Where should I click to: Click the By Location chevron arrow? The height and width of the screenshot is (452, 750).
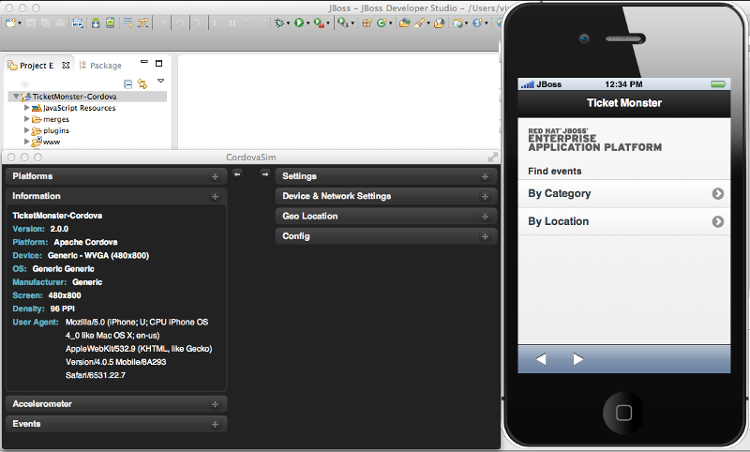717,221
